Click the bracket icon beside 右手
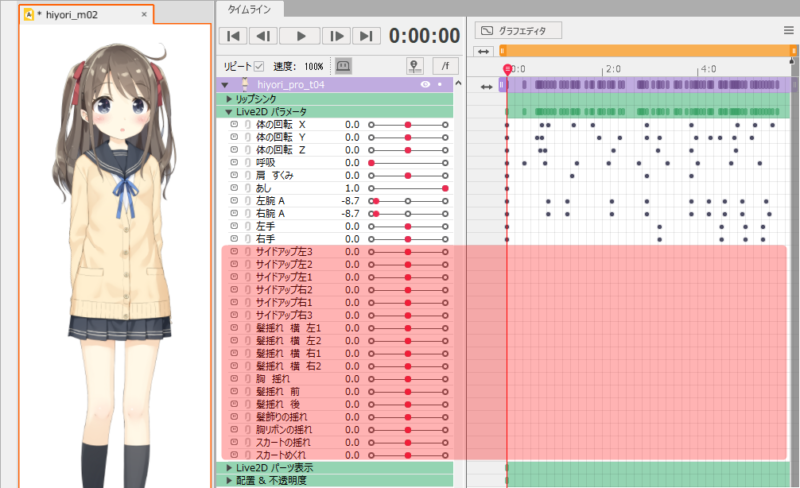 click(x=247, y=239)
